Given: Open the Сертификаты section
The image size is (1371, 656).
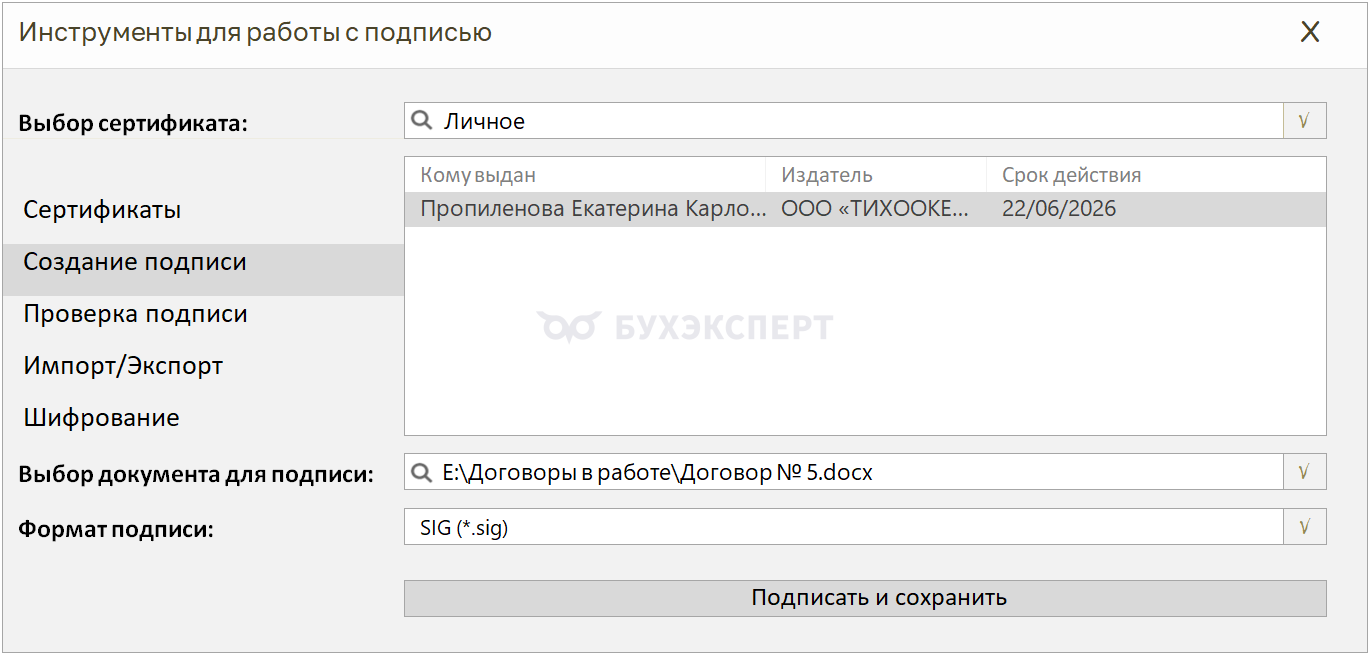Looking at the screenshot, I should [102, 210].
